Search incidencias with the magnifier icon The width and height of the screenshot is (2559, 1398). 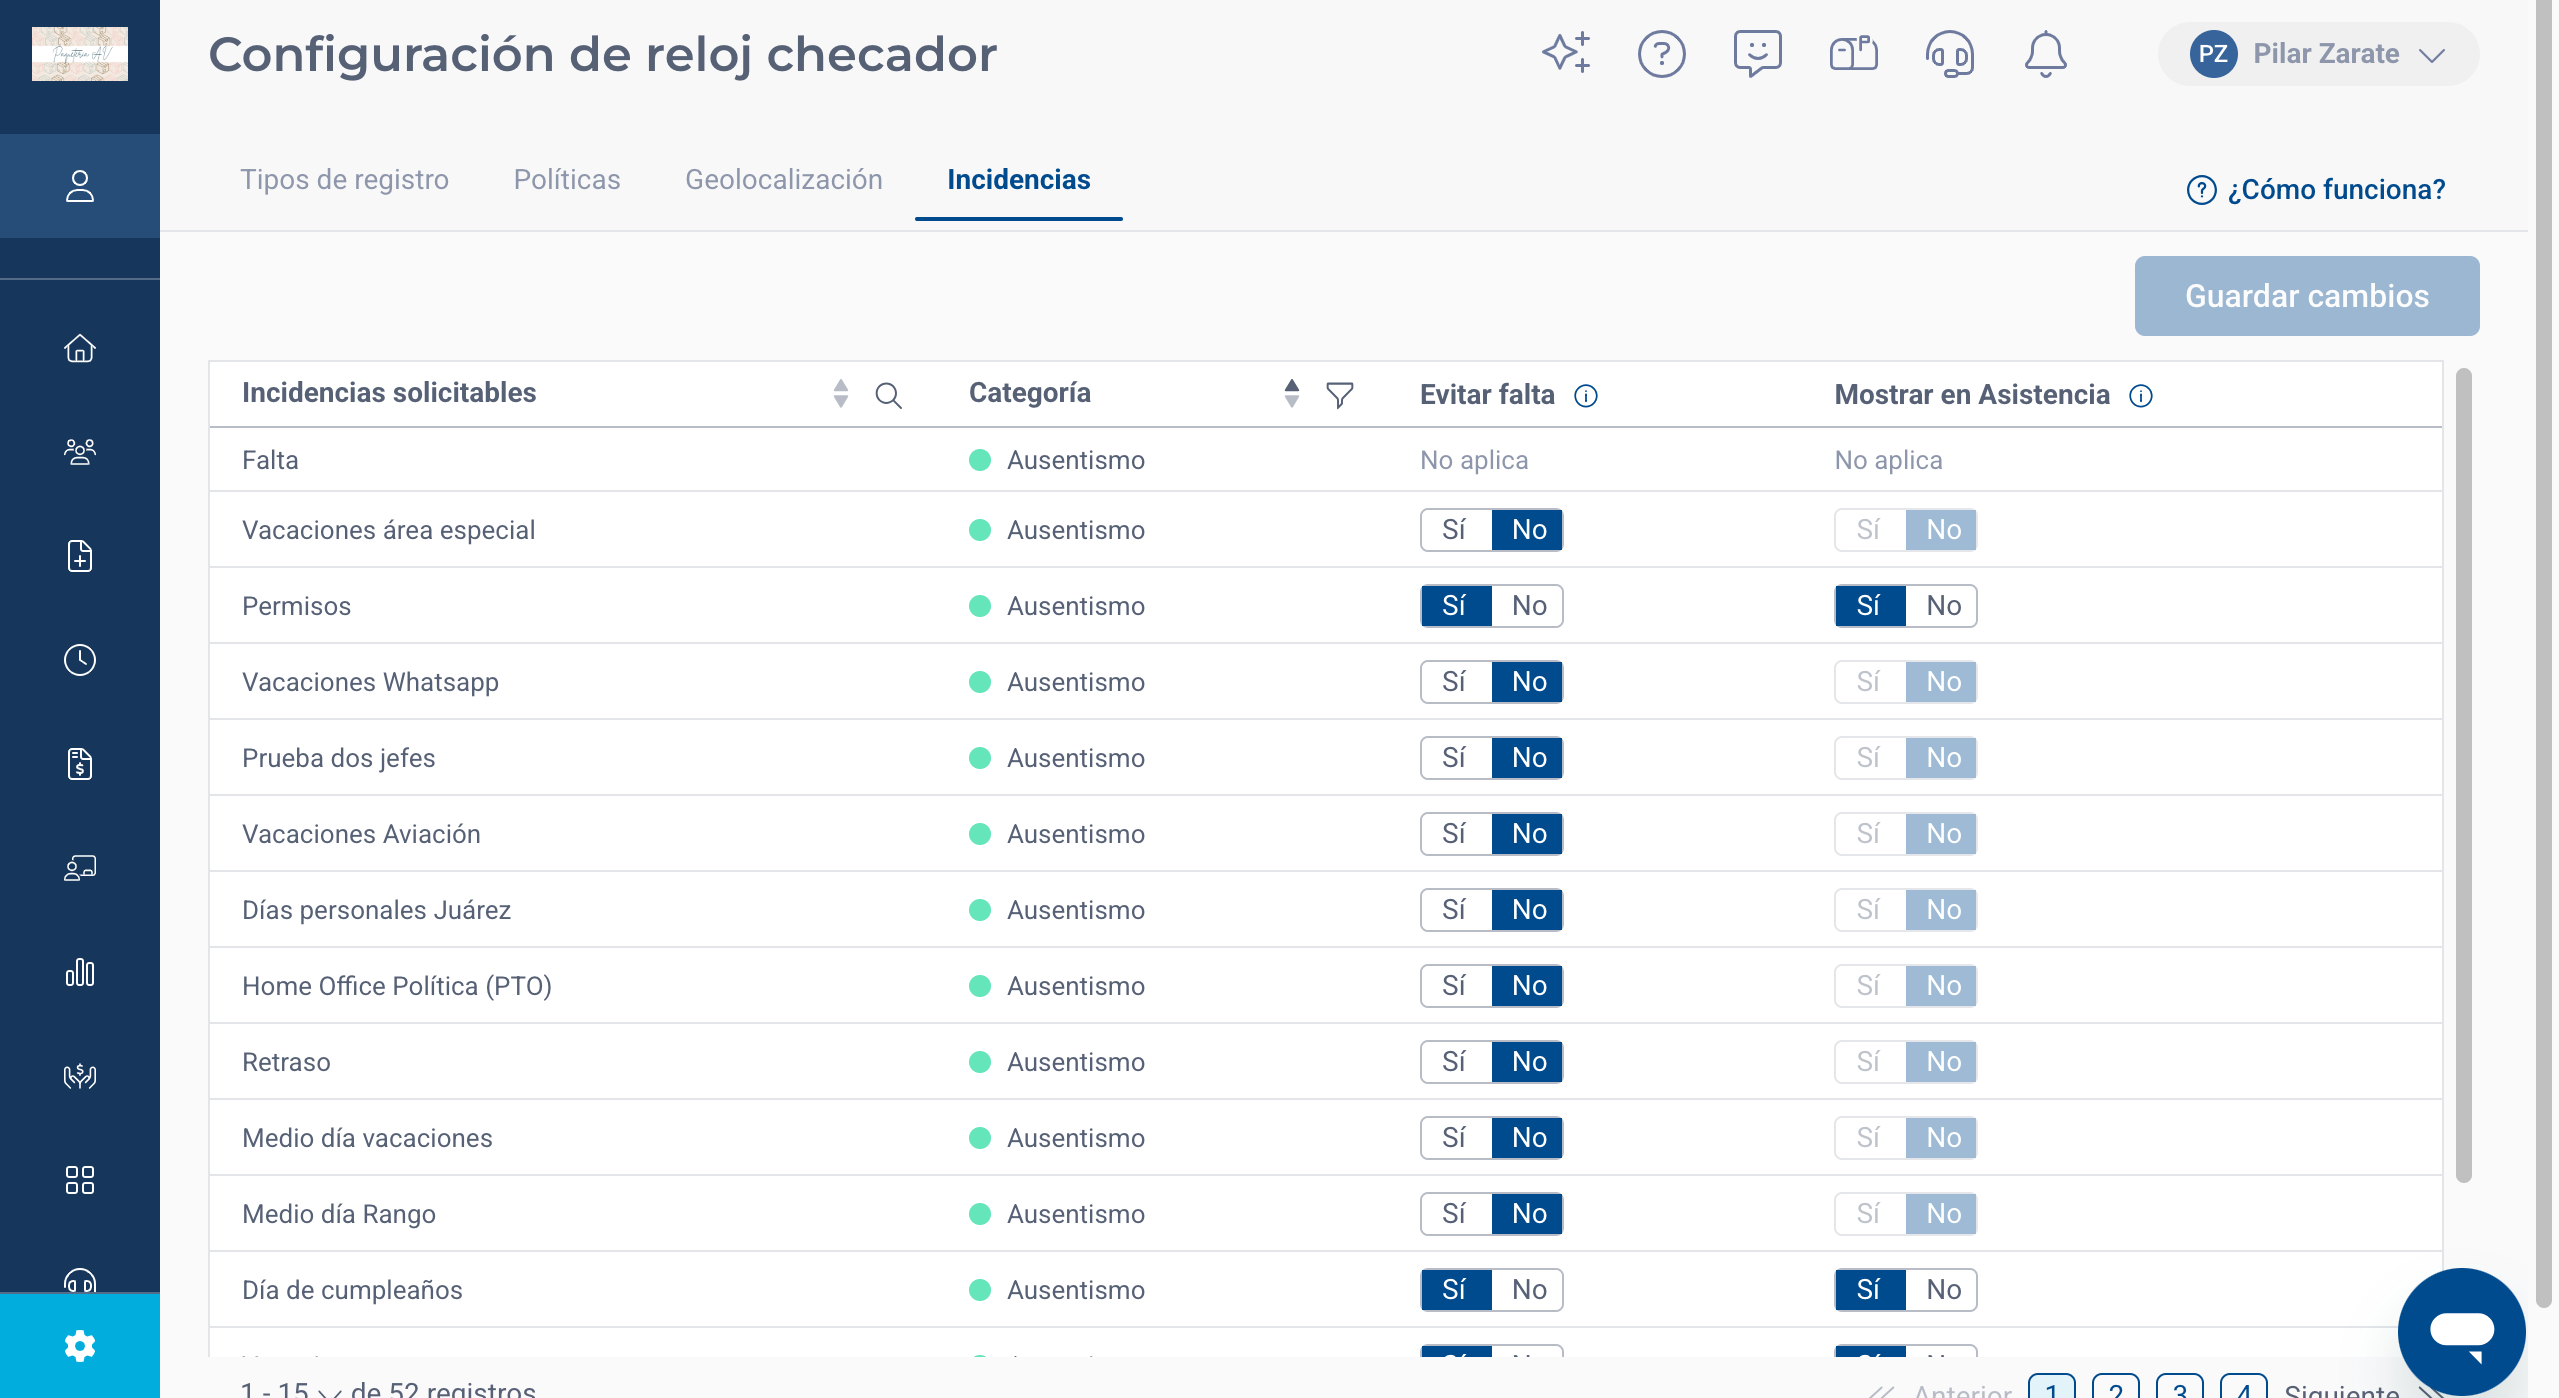888,396
